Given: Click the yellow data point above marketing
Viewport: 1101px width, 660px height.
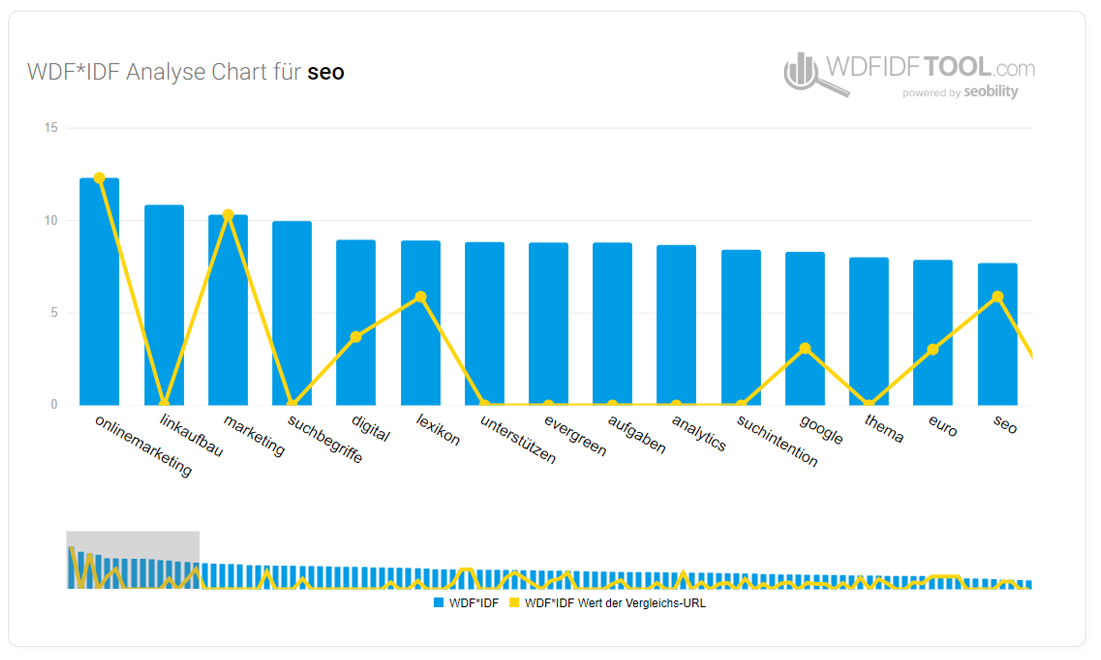Looking at the screenshot, I should click(228, 215).
